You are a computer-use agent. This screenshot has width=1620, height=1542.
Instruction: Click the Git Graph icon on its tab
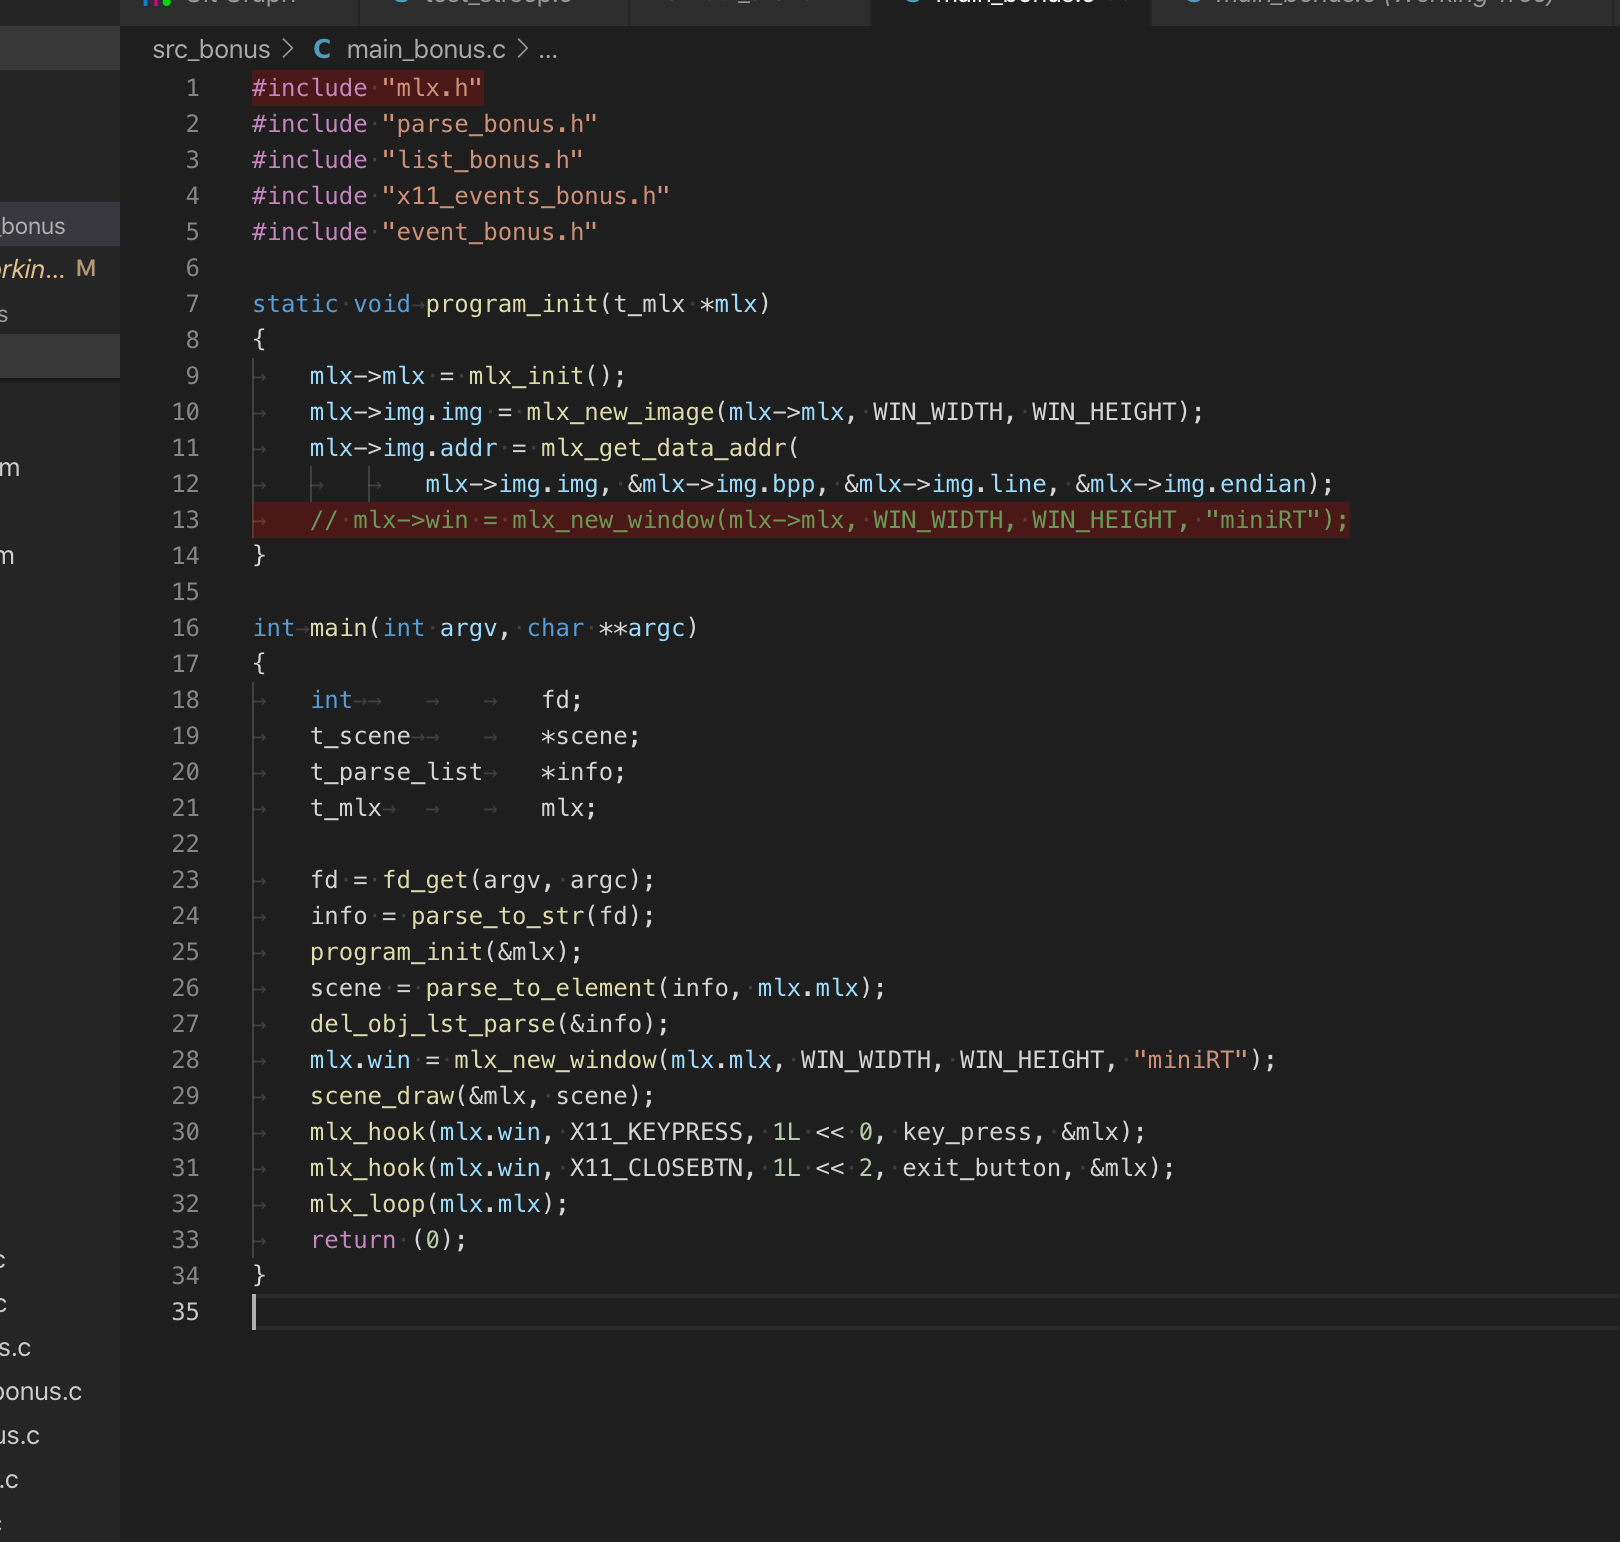(155, 5)
